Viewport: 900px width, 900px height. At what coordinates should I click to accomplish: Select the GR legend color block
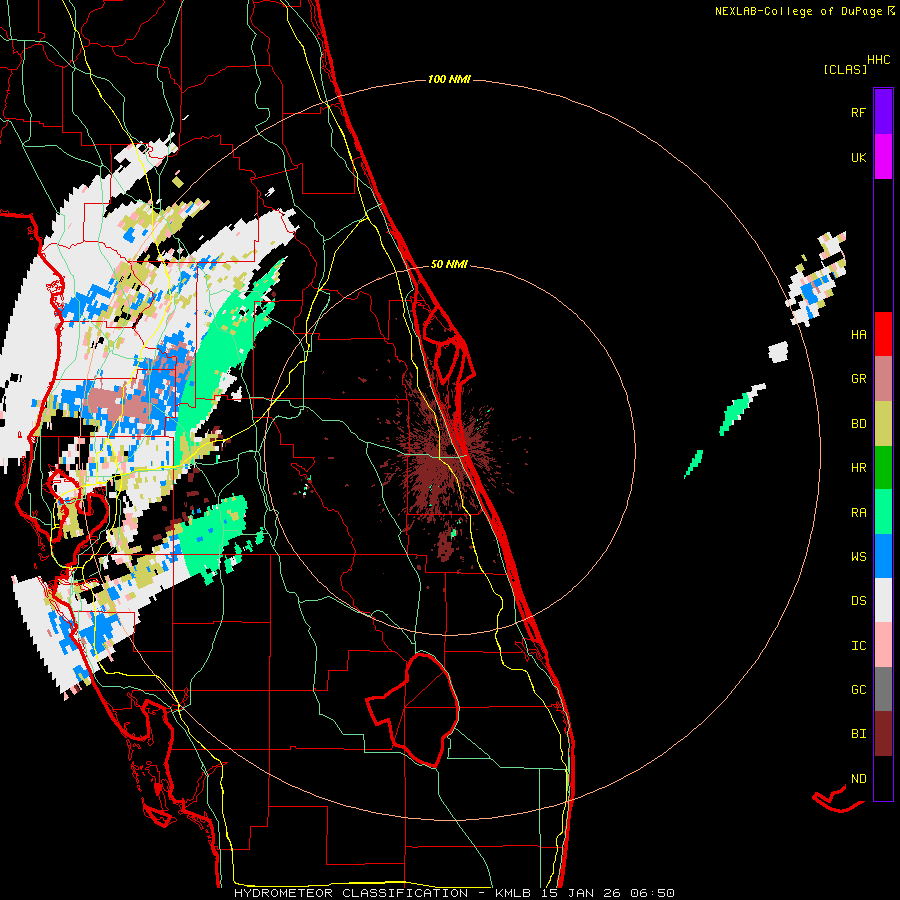[x=883, y=379]
